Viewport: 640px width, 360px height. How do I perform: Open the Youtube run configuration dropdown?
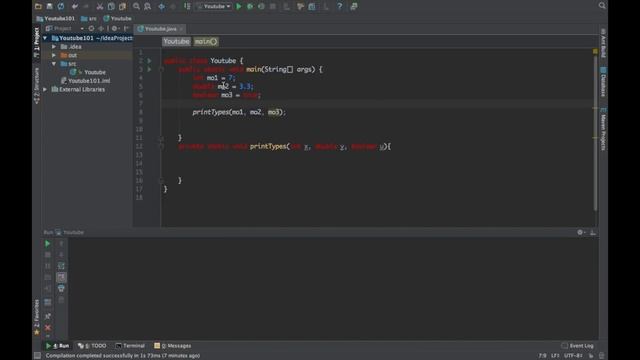pyautogui.click(x=213, y=6)
